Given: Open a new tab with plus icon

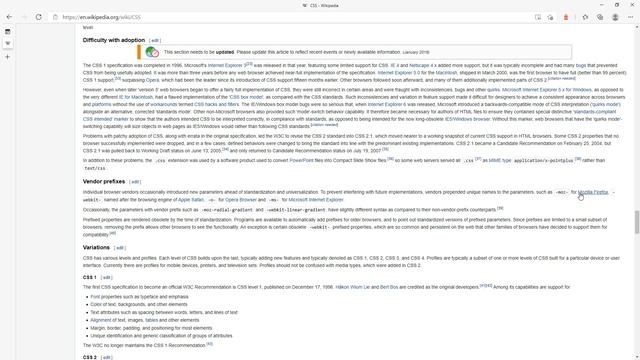Looking at the screenshot, I should pyautogui.click(x=8, y=57).
